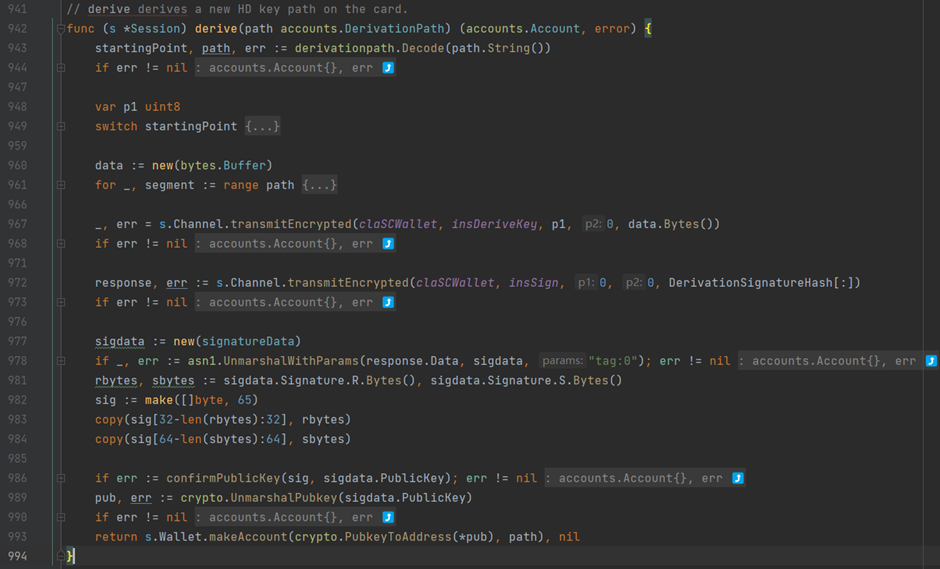This screenshot has width=940, height=569.
Task: Click the {...} placeholder after range path
Action: tap(320, 185)
